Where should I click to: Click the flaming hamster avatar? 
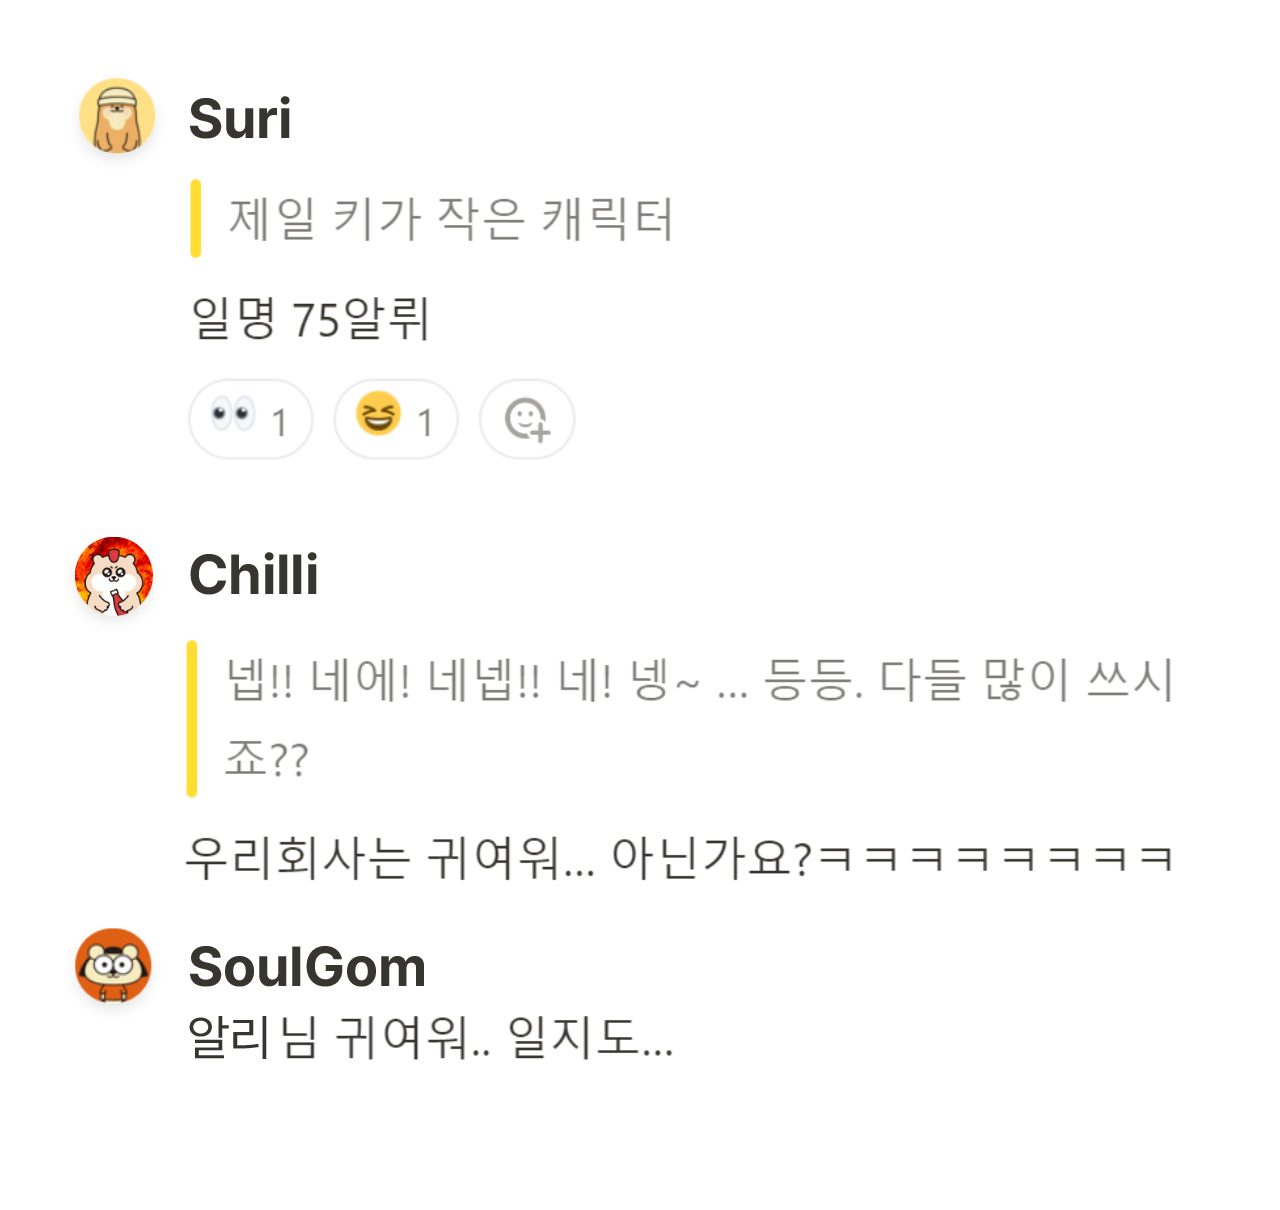click(114, 577)
